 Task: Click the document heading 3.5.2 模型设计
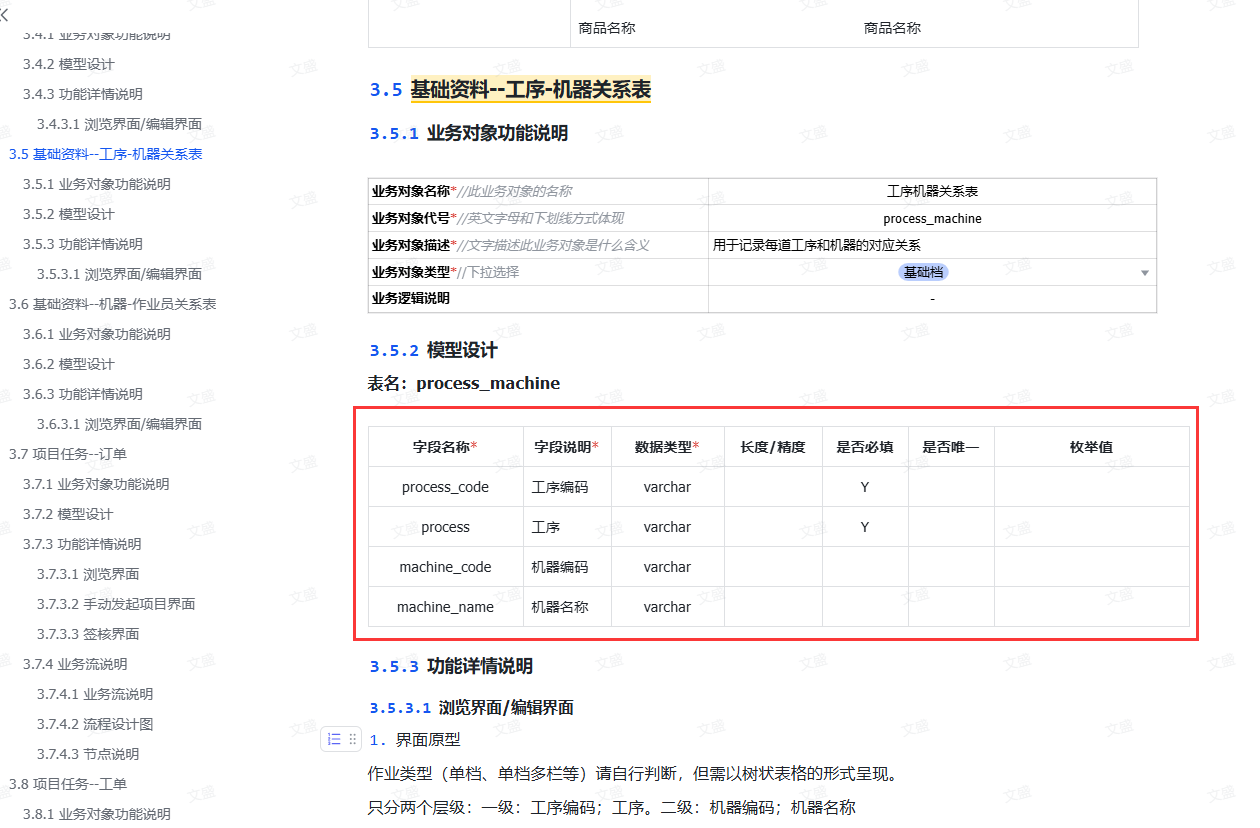point(433,350)
